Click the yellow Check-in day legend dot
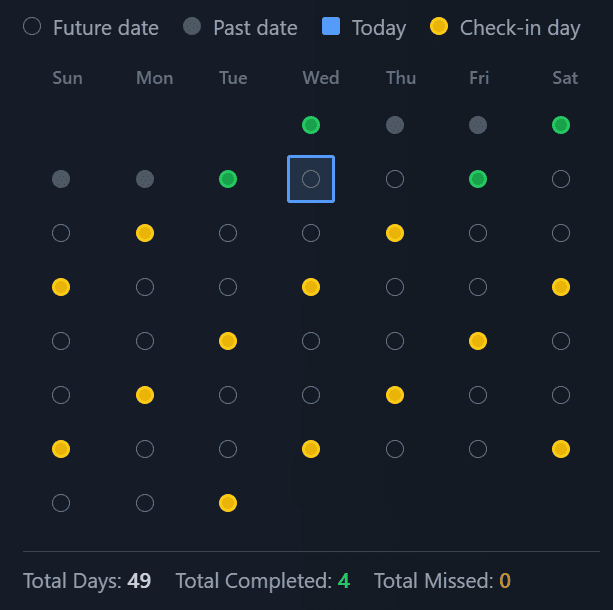613x610 pixels. tap(439, 27)
